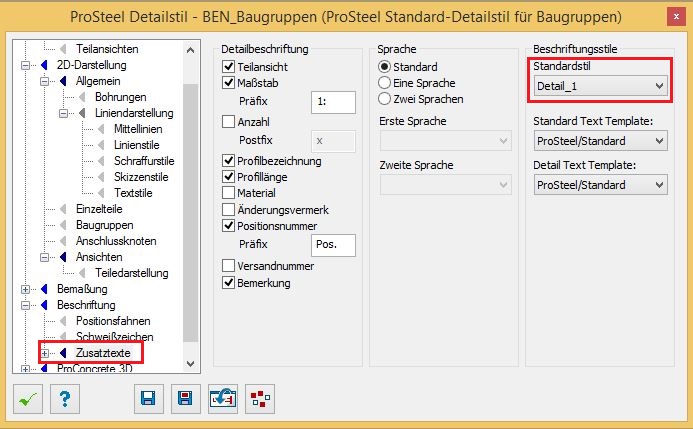Click blue arrow icon beside Ansichten

pos(63,257)
